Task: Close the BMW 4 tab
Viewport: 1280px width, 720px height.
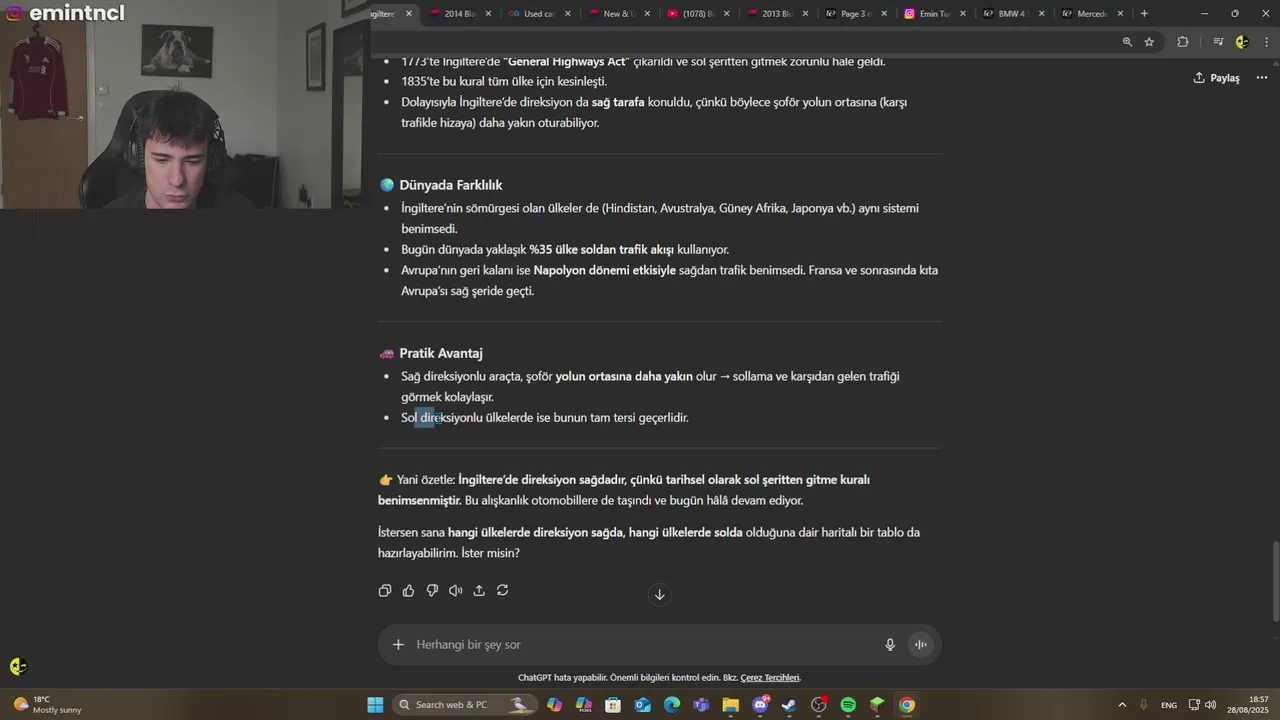Action: coord(1042,14)
